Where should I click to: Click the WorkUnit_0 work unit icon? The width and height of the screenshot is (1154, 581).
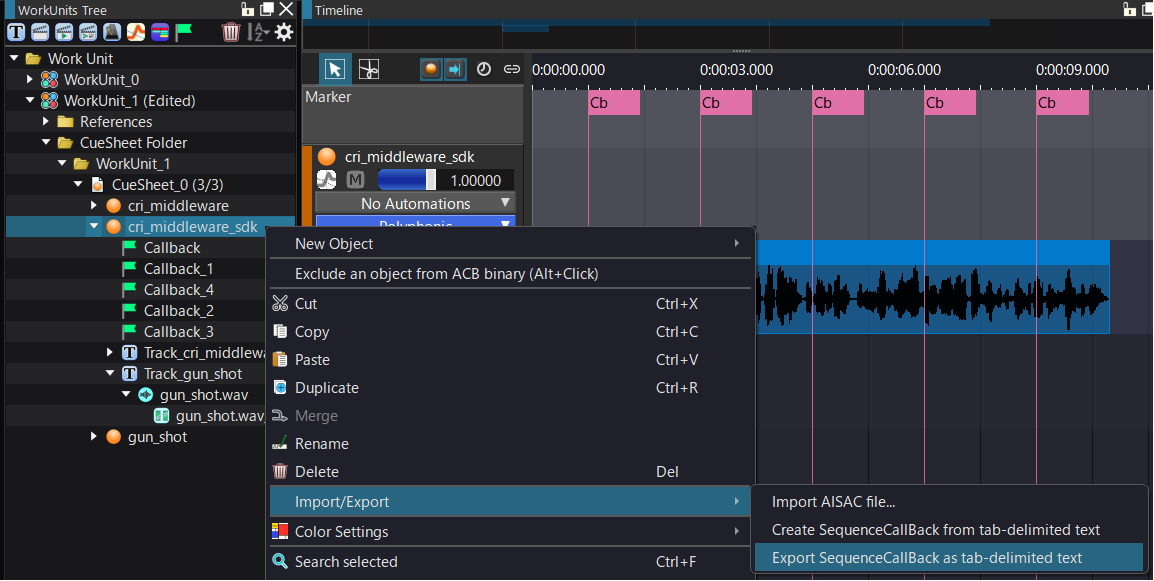(x=49, y=80)
